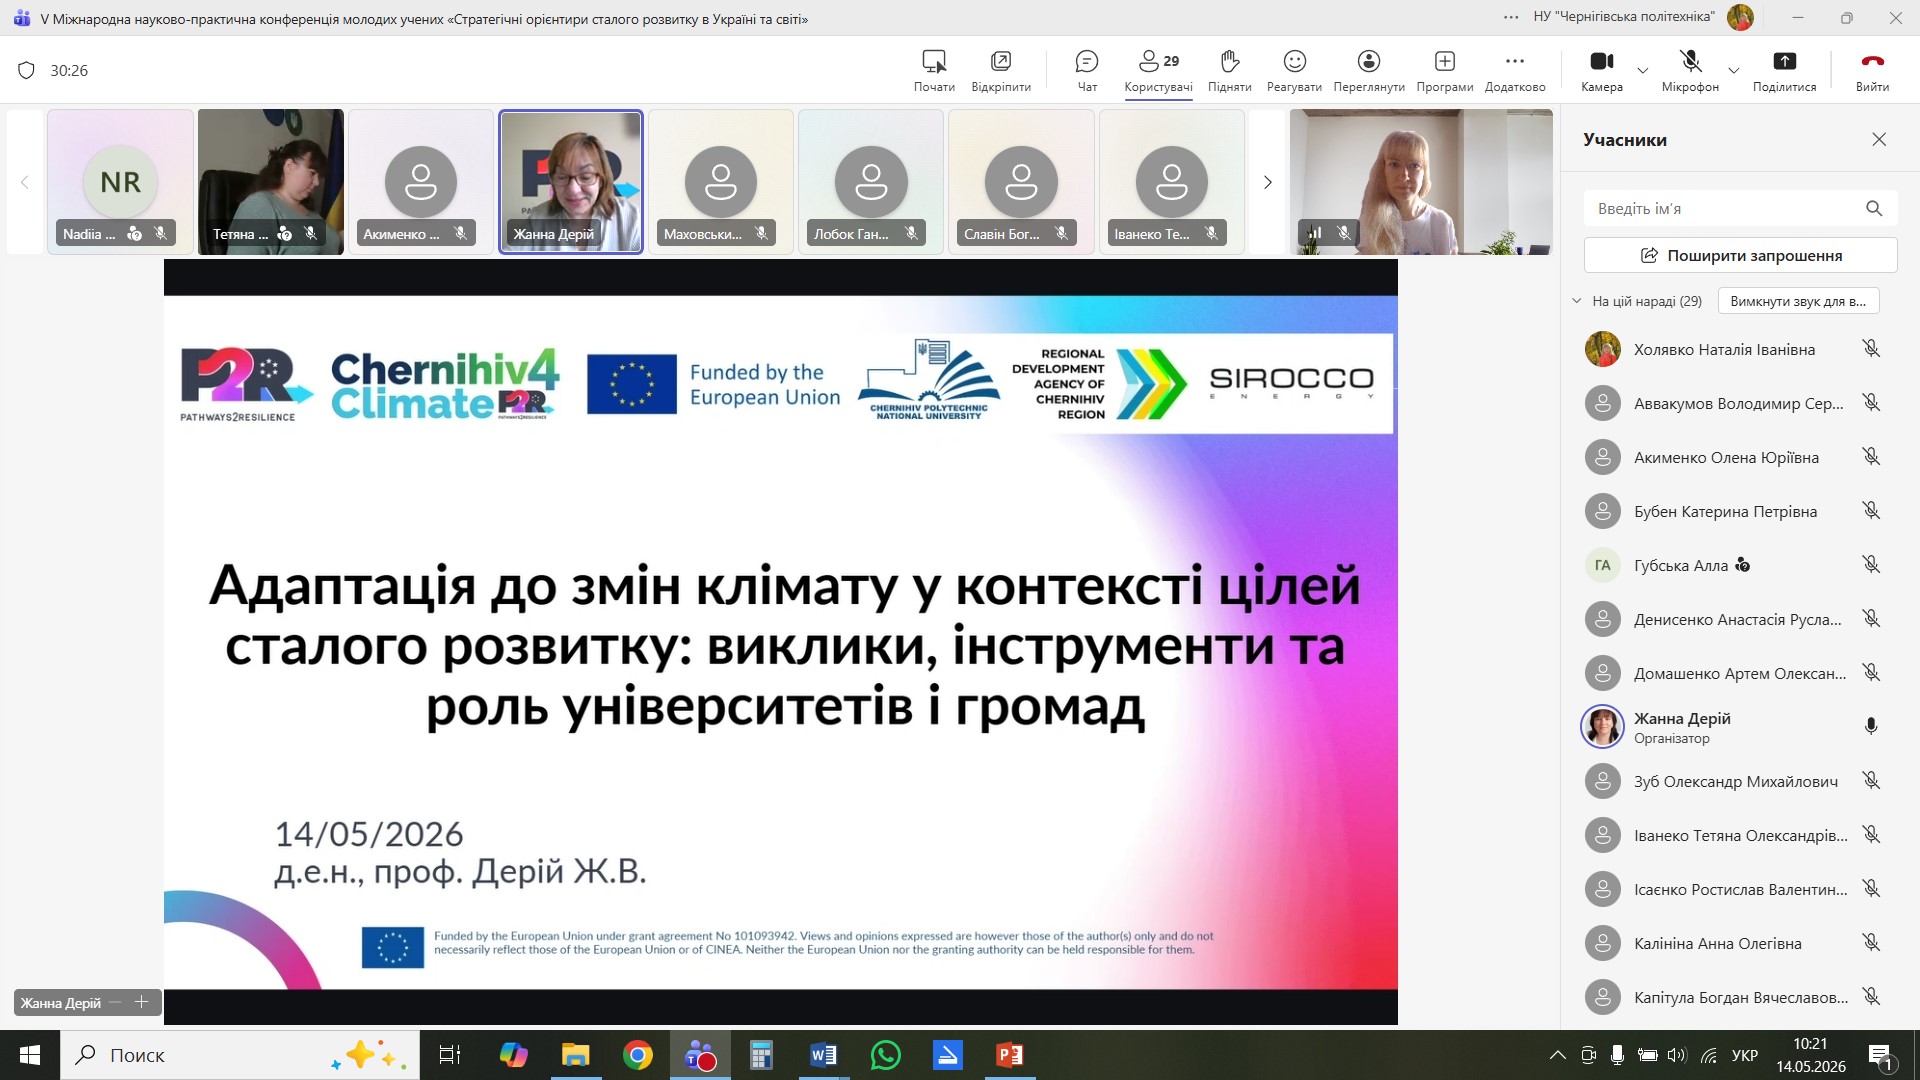Screen dimensions: 1920x1080
Task: Open Task View on the taskbar
Action: click(450, 1055)
